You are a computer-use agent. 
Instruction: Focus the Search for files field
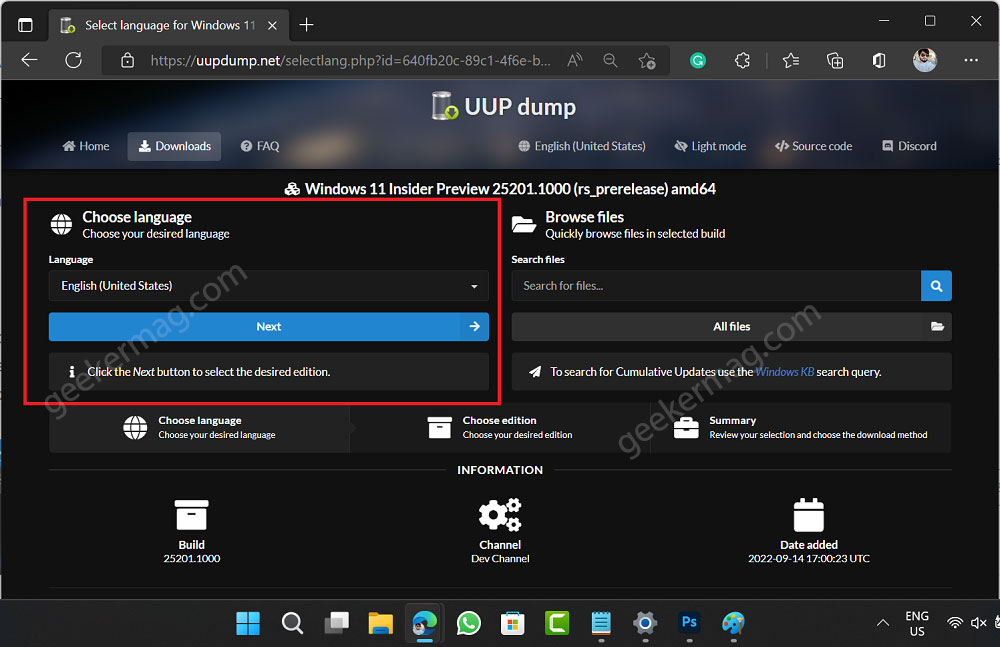(x=716, y=286)
